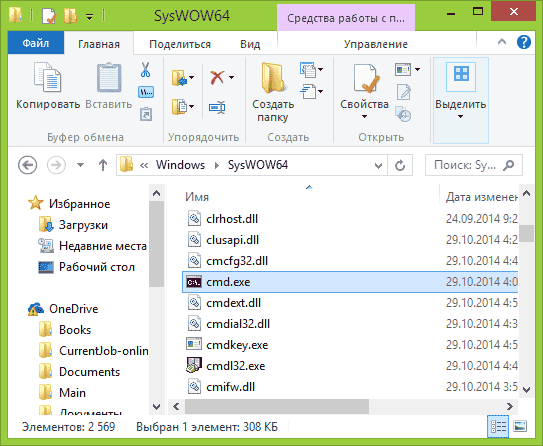Click the quick access Properties icon in title bar
The image size is (543, 446).
click(49, 16)
